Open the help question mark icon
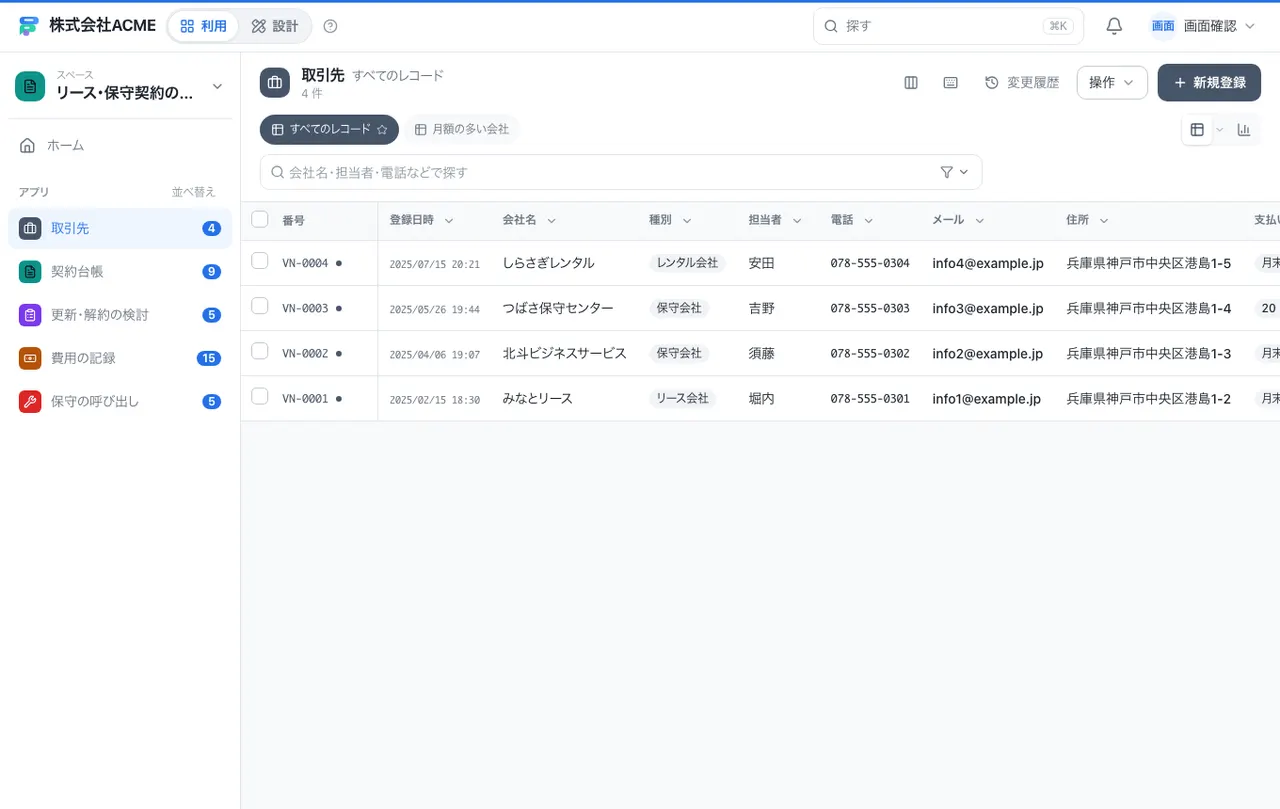1280x809 pixels. click(331, 26)
